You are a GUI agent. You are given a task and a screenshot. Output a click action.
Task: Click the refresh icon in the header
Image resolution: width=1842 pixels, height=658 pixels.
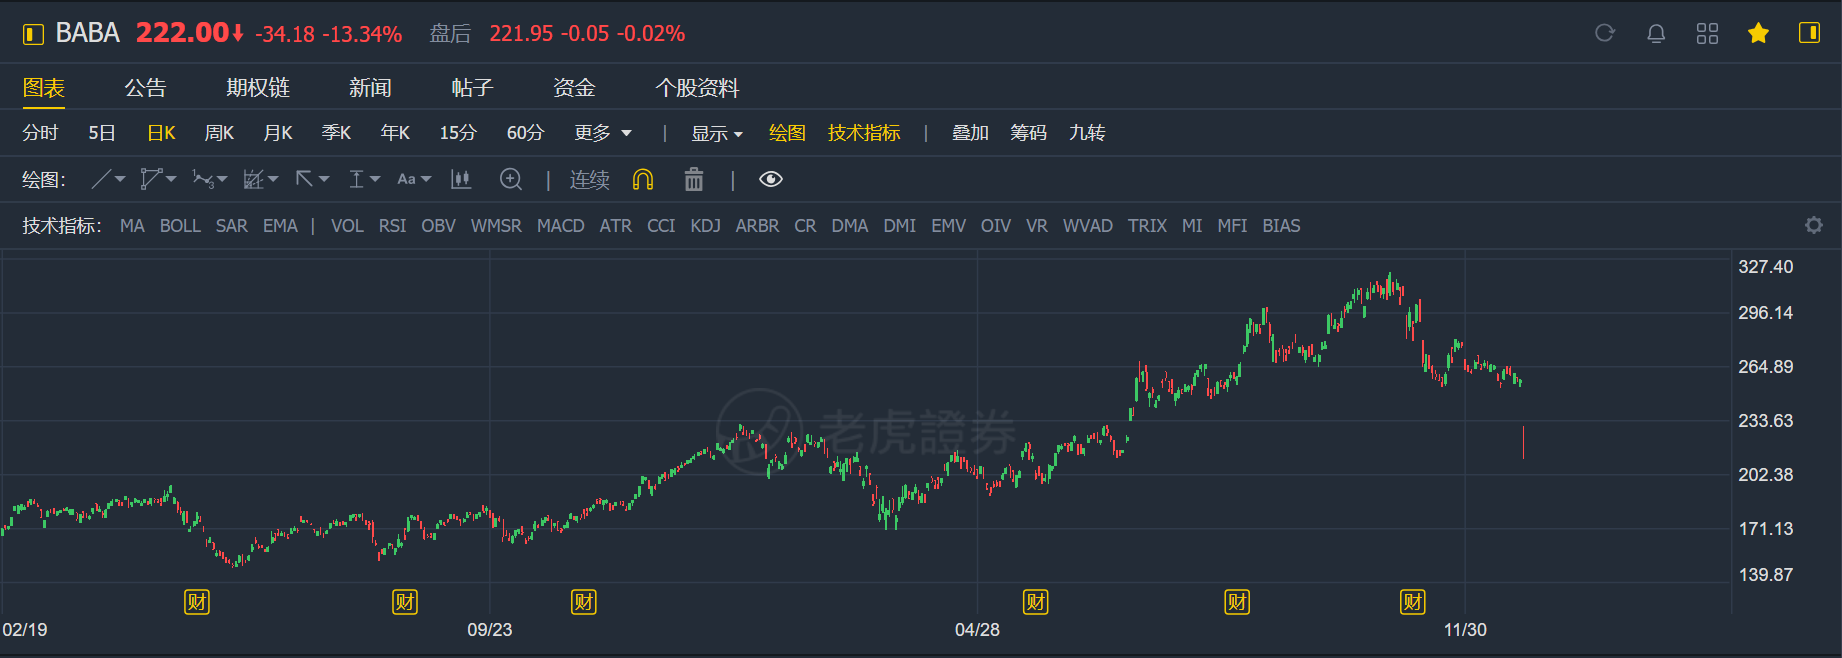click(x=1605, y=33)
